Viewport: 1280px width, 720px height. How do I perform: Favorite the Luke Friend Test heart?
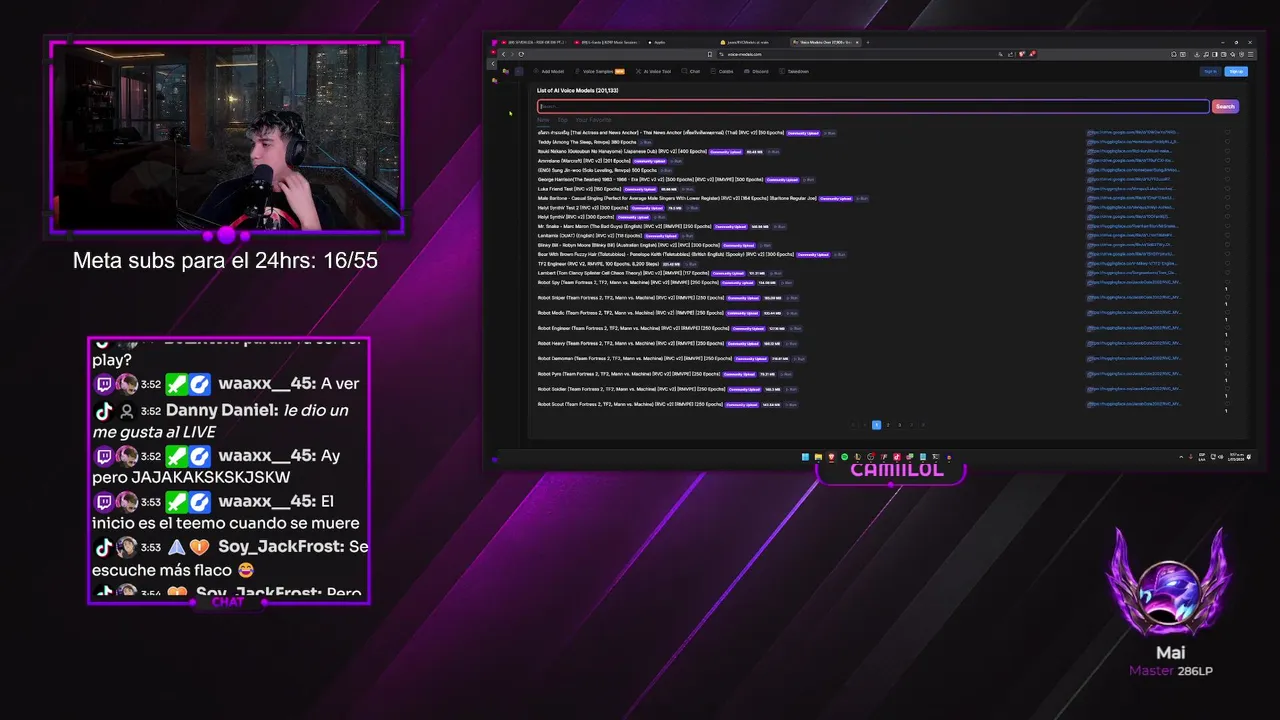click(x=1227, y=189)
